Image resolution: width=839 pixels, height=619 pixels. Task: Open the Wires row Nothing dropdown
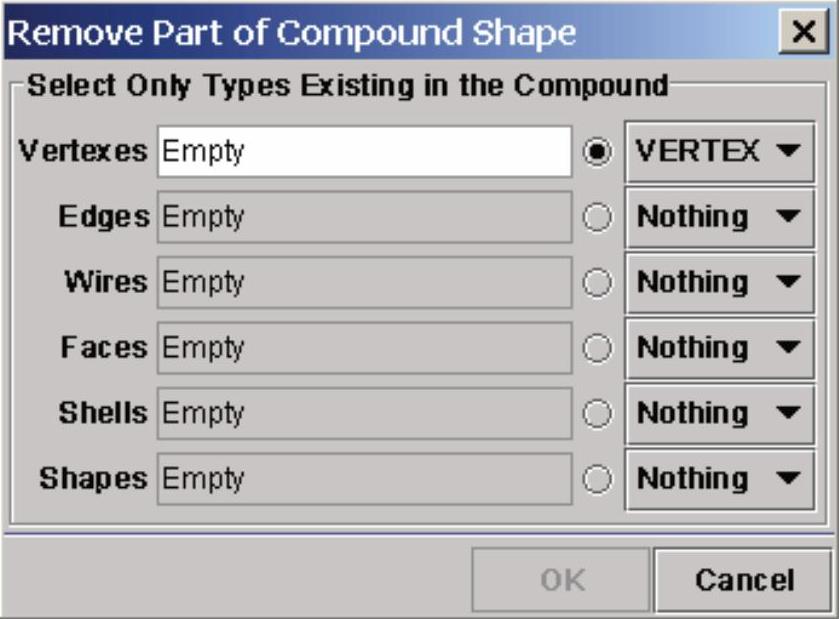[720, 282]
